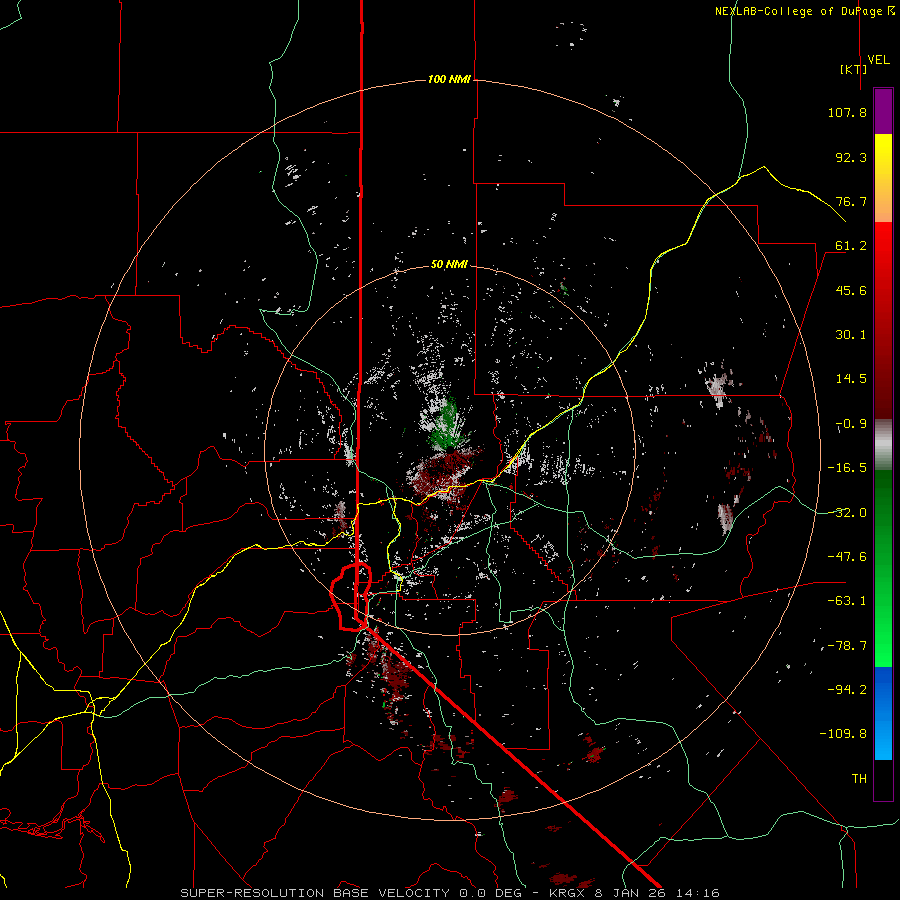Click the 45.6 velocity scale value
Screen dimensions: 900x900
pyautogui.click(x=851, y=290)
